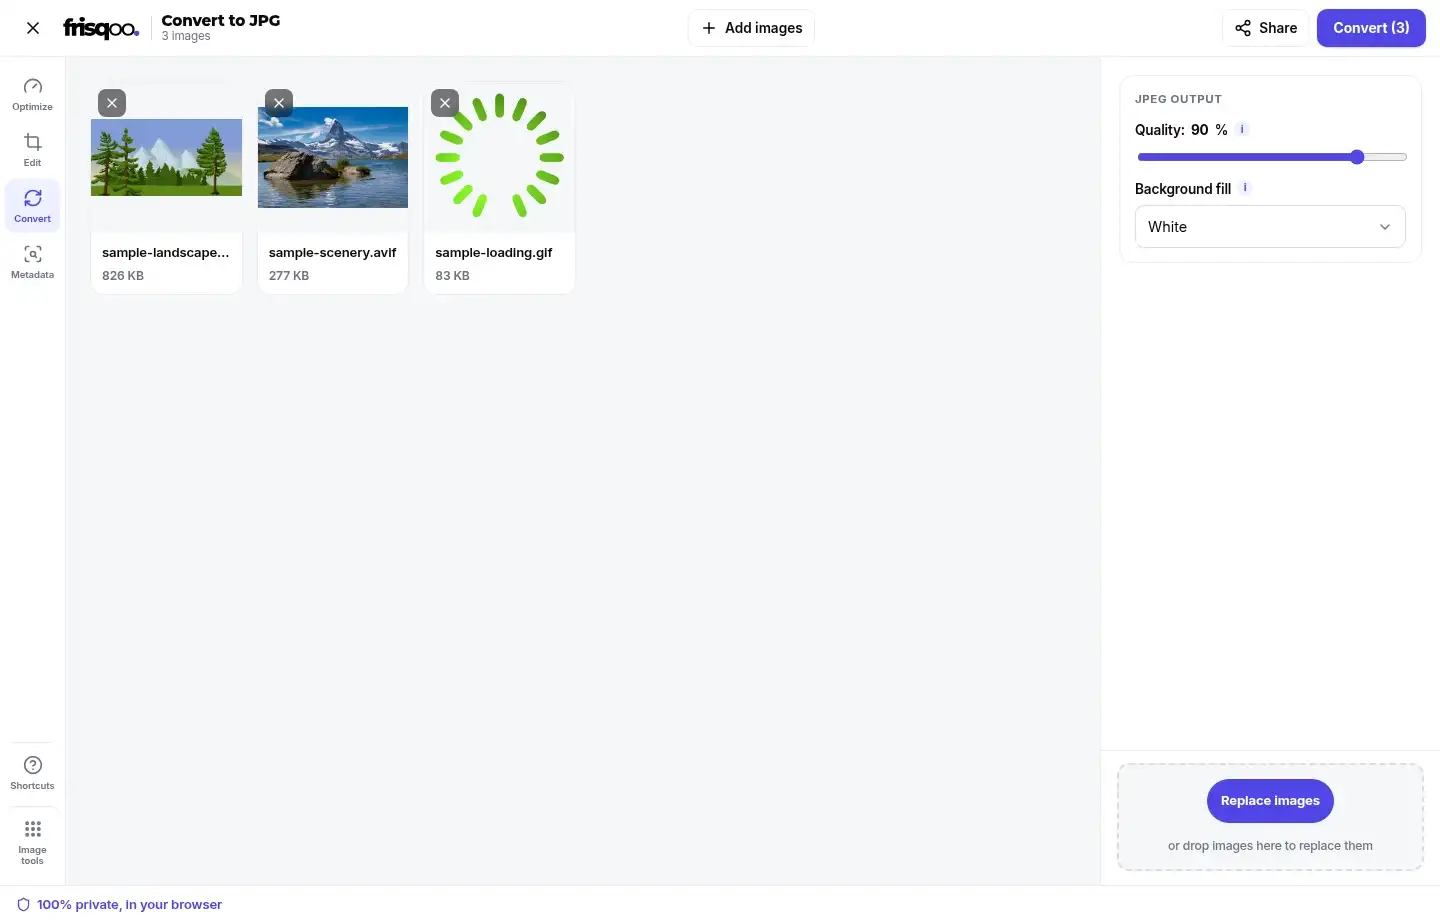Adjust the JPEG Quality slider

1272,157
